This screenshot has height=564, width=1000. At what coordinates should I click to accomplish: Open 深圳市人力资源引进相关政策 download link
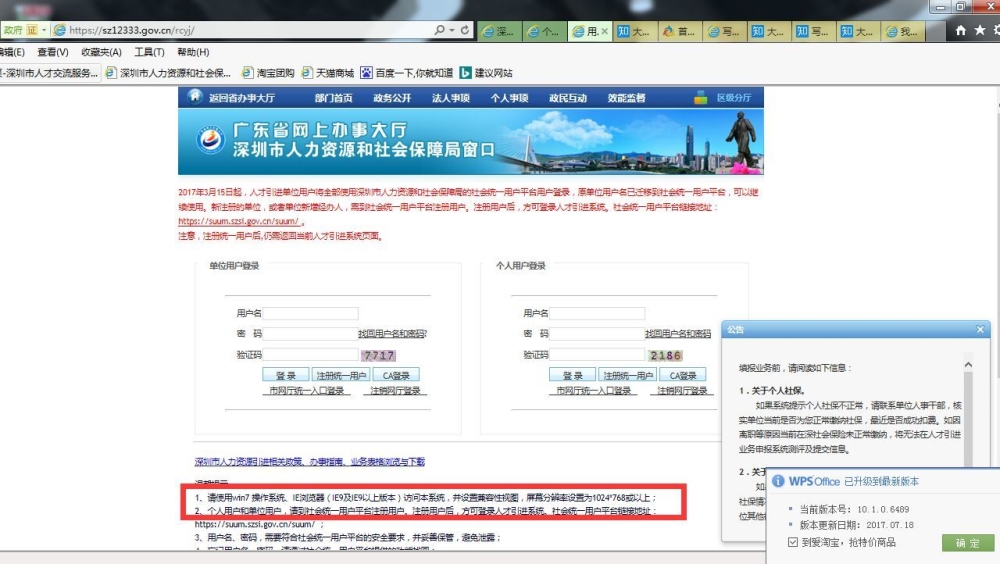309,461
